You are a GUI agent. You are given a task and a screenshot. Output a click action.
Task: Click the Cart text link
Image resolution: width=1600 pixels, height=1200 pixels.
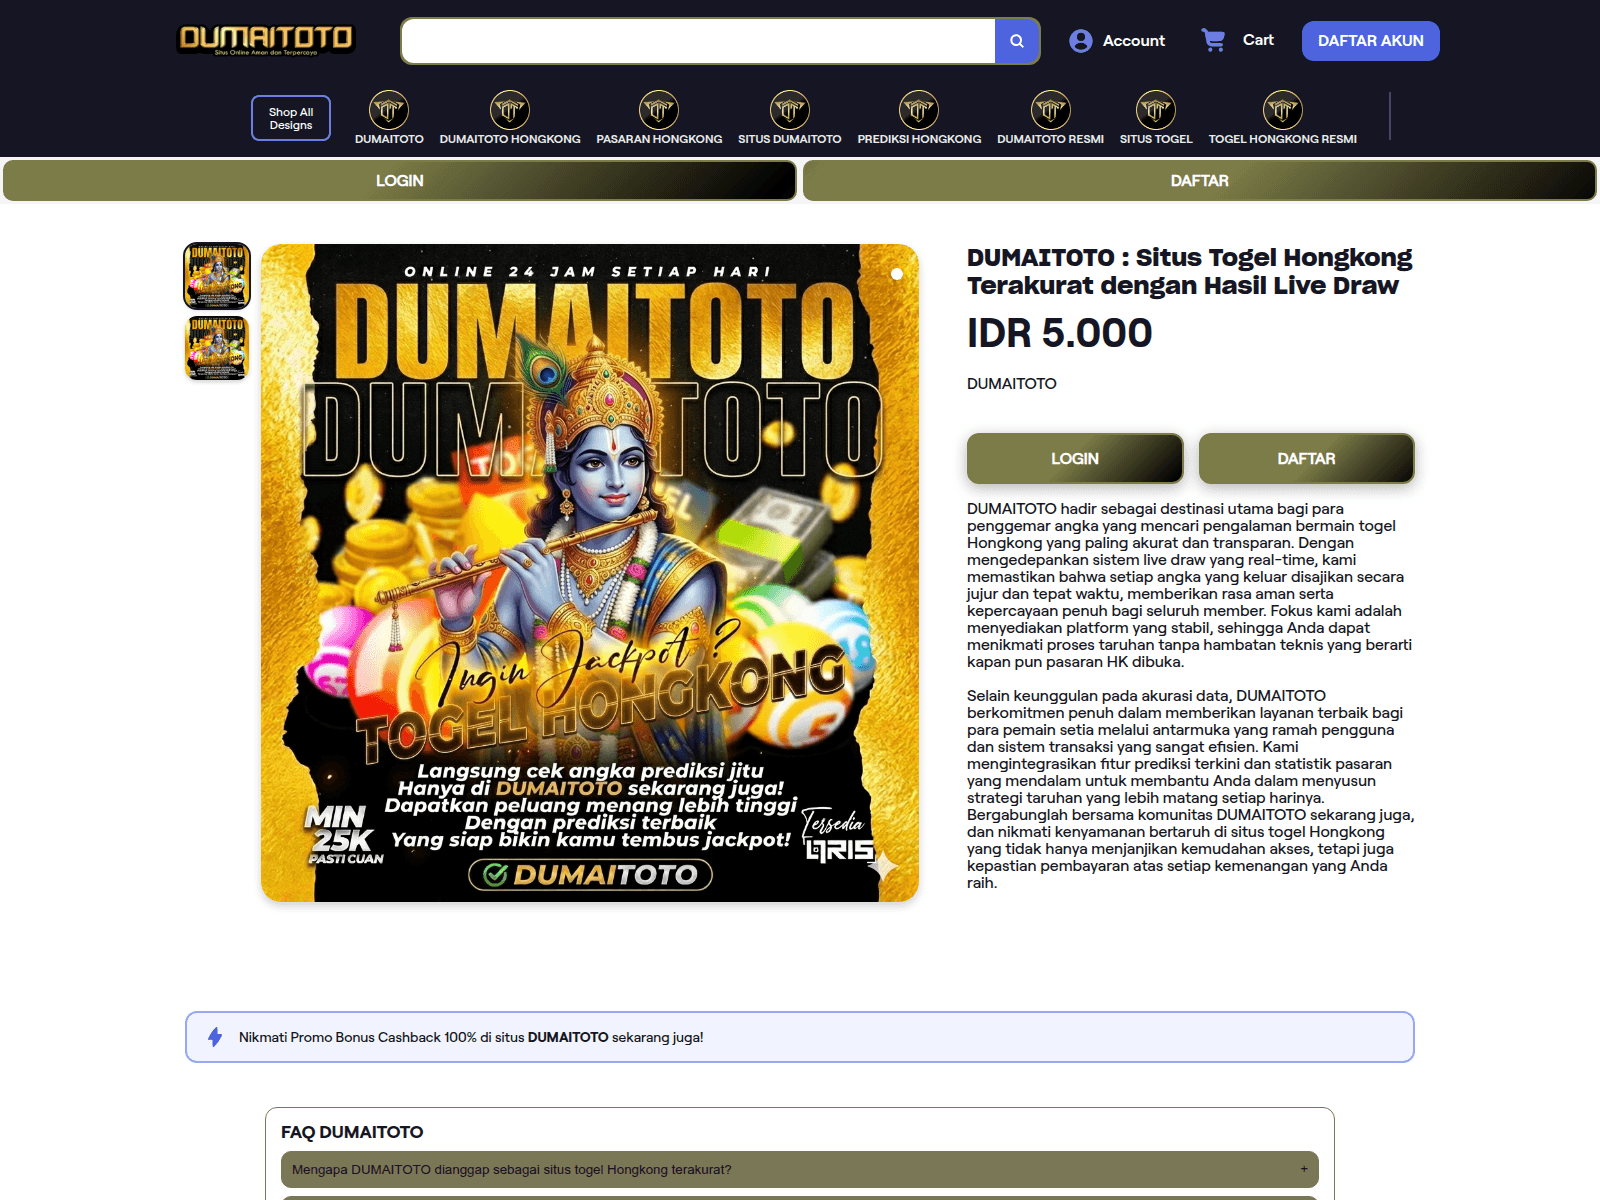click(1258, 40)
